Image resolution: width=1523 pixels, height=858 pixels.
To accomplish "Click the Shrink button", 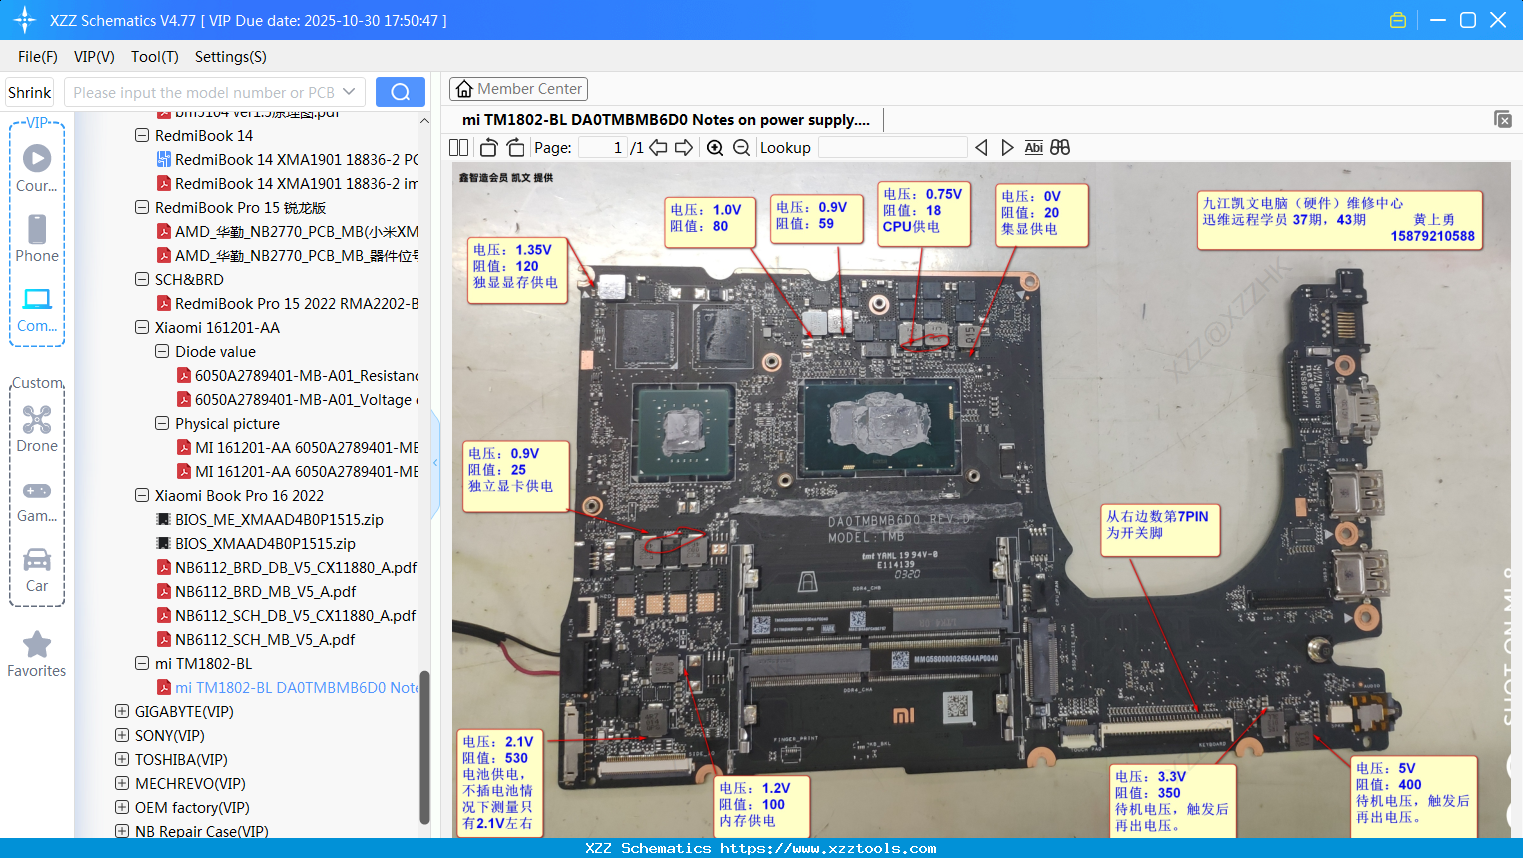I will tap(30, 92).
